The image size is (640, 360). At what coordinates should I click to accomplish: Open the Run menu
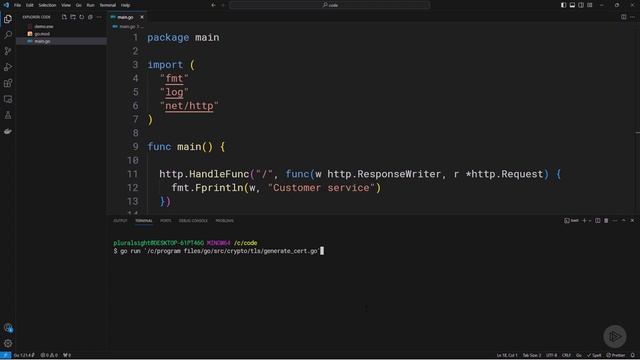coord(90,5)
